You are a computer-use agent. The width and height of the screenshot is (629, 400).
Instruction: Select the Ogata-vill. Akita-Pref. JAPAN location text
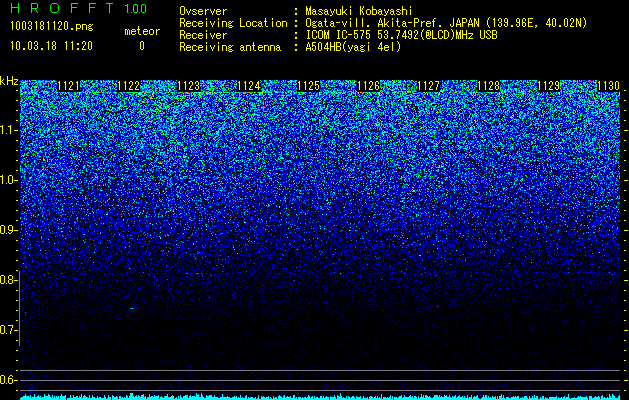(446, 24)
